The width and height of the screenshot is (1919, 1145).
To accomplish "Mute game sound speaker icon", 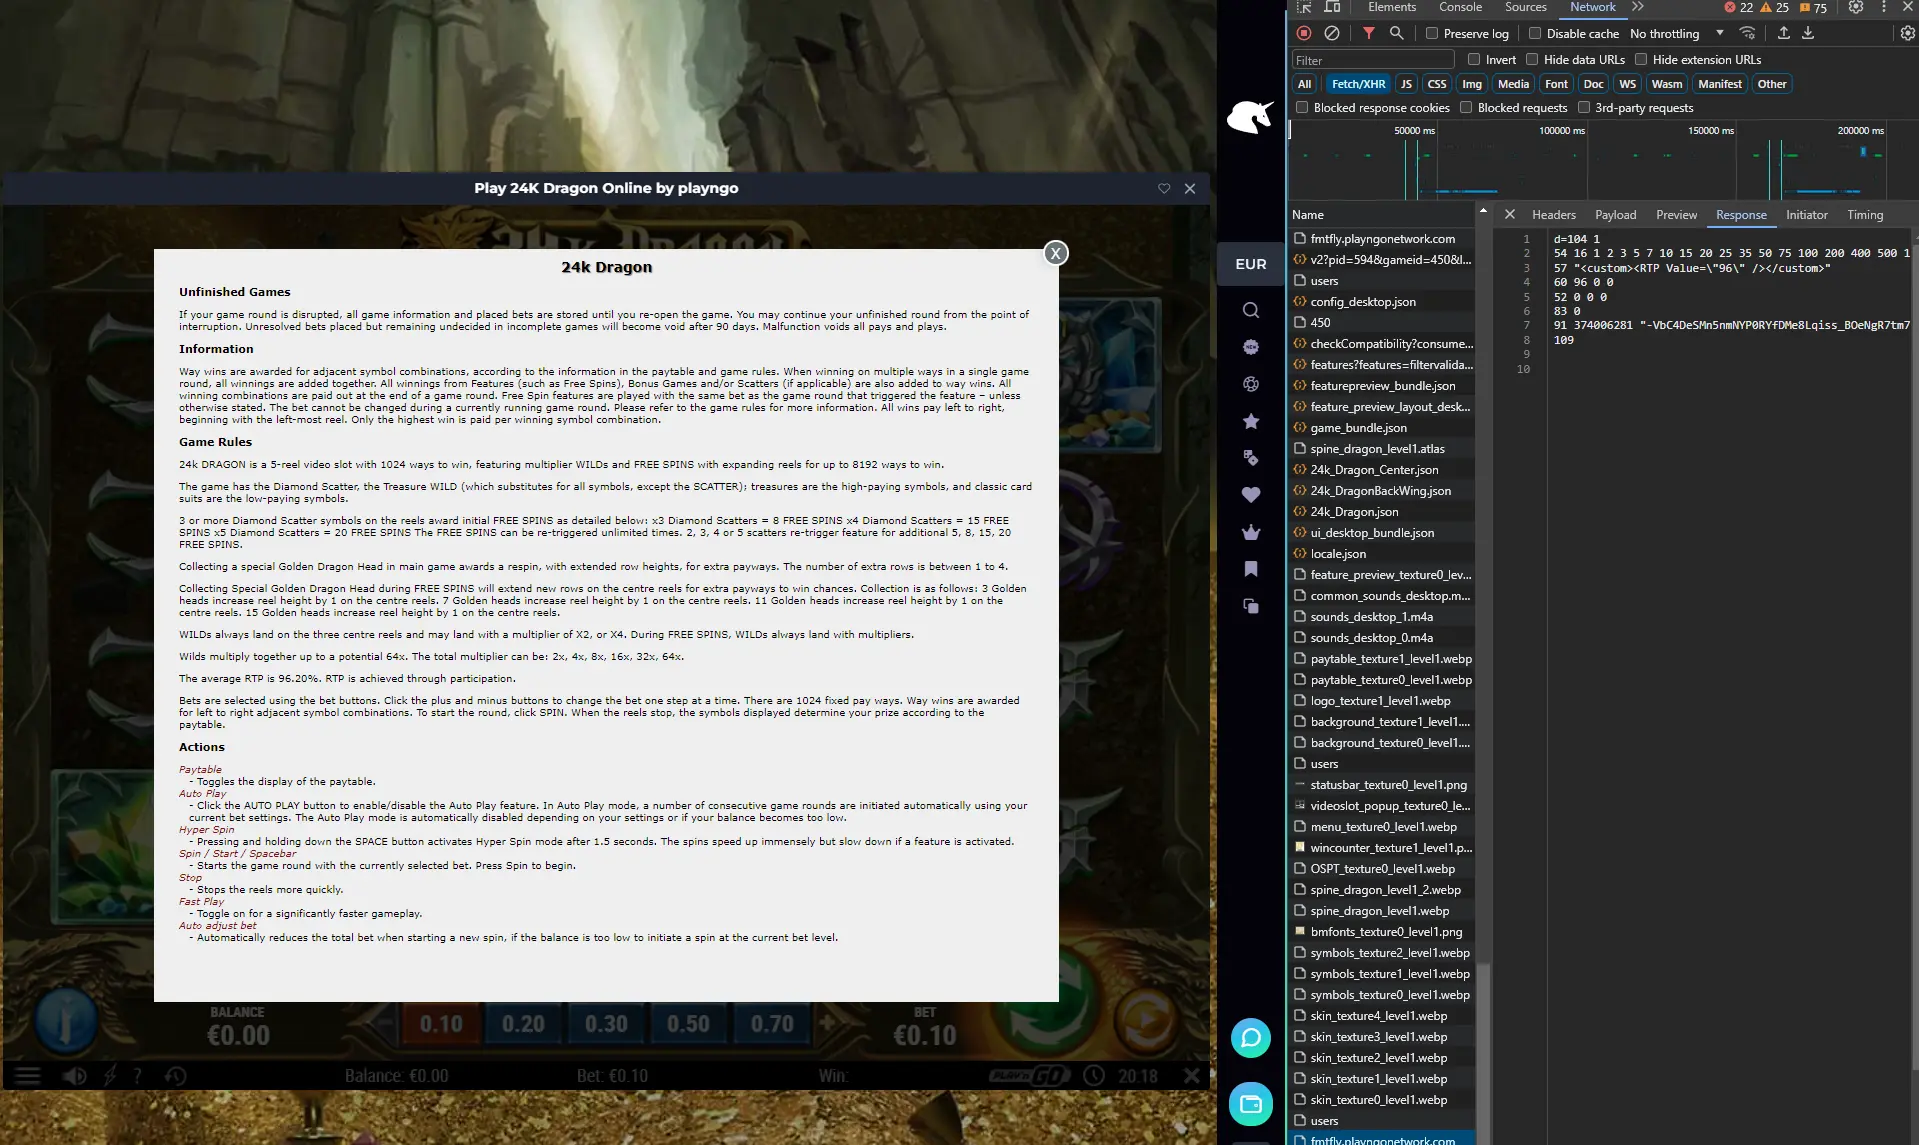I will pyautogui.click(x=74, y=1076).
